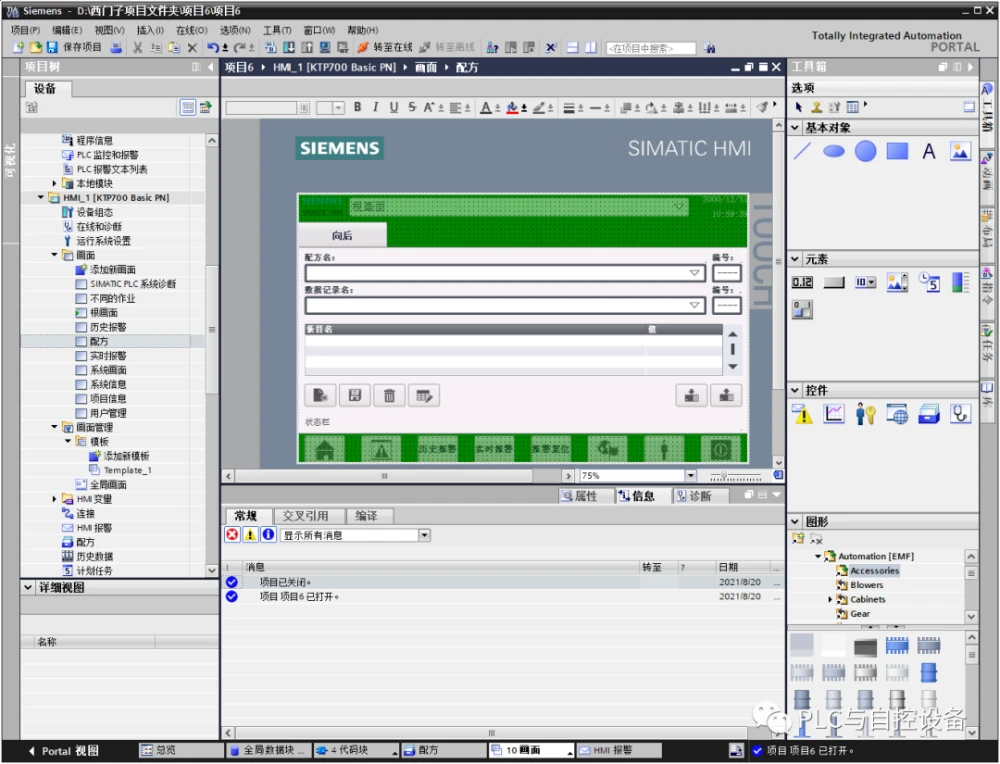1000x764 pixels.
Task: Click 历史报警 button on HMI bottom bar
Action: pyautogui.click(x=438, y=449)
